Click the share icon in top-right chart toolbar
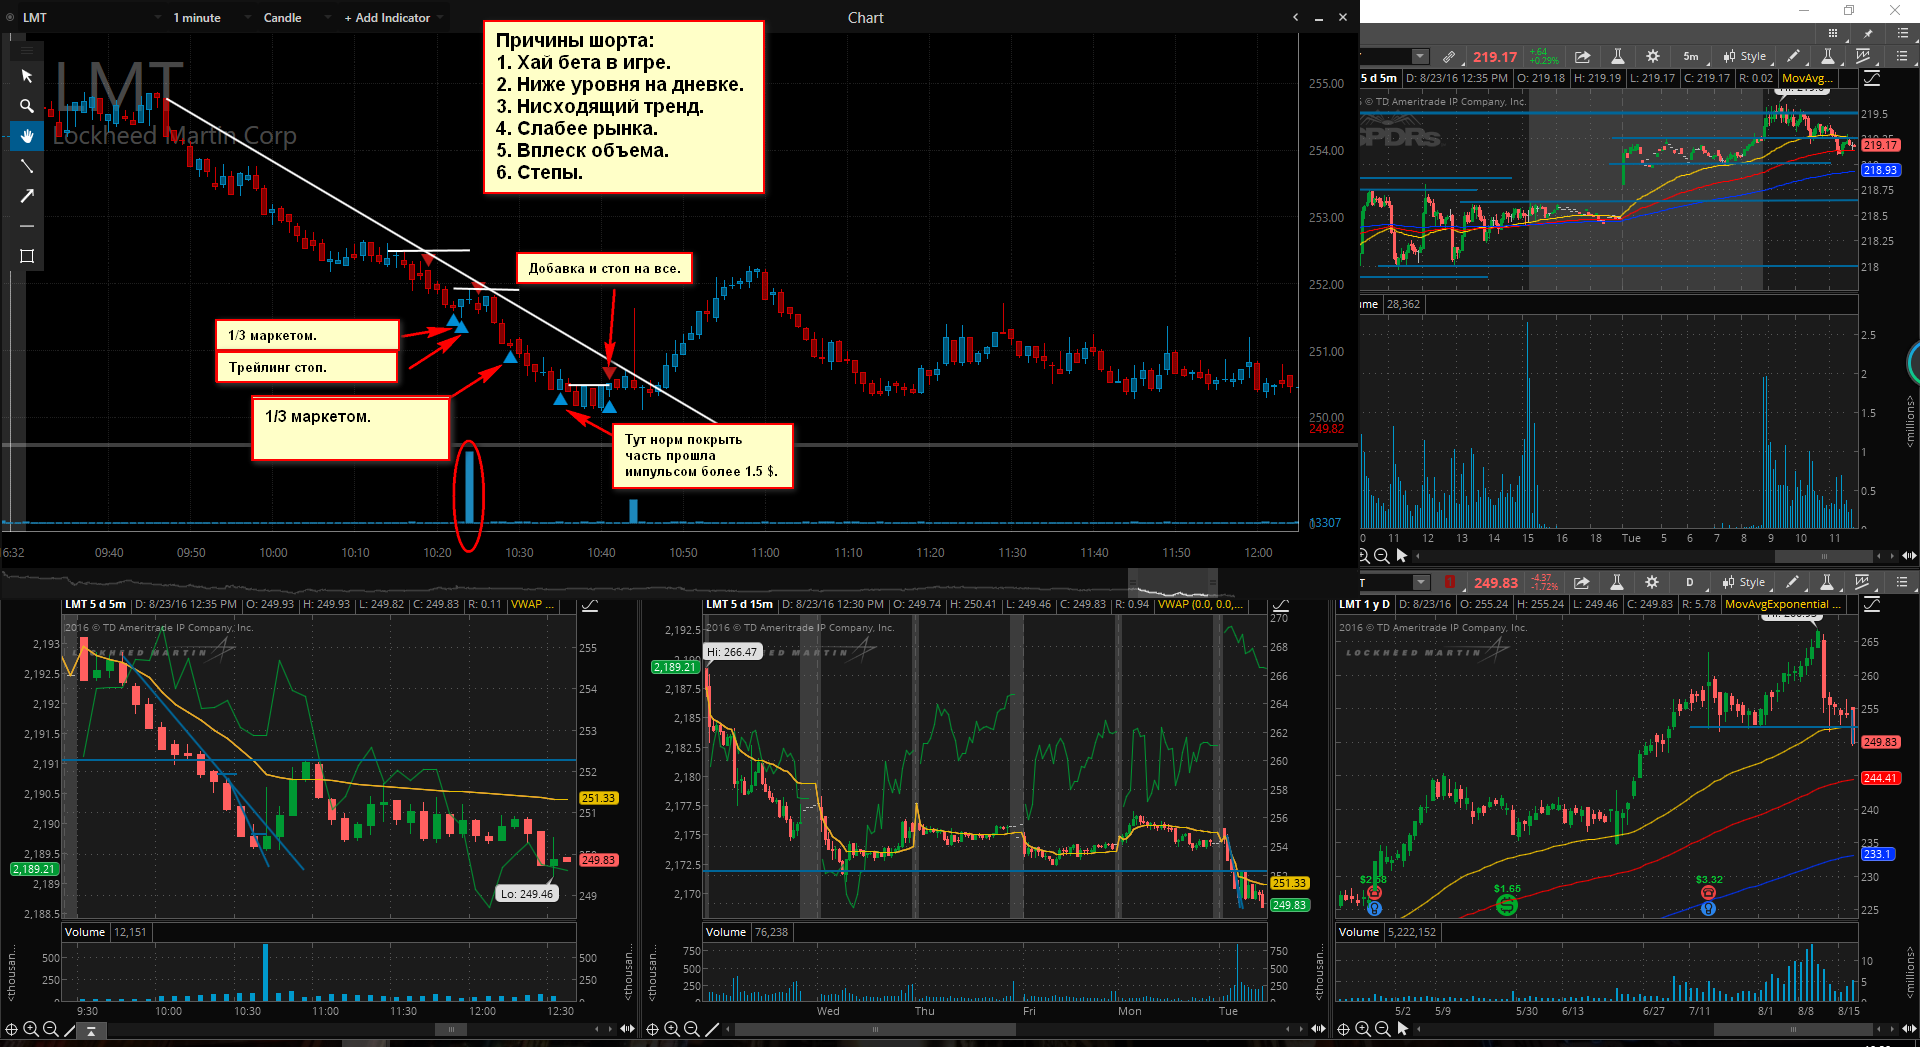This screenshot has height=1047, width=1920. point(1582,57)
